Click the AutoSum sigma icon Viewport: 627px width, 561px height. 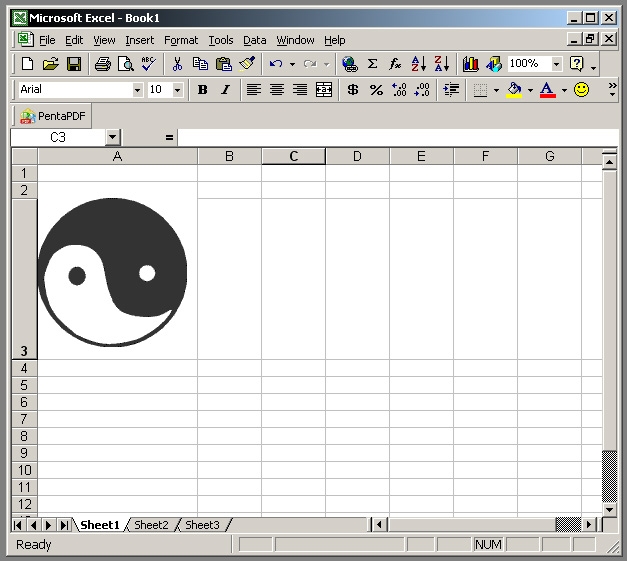pos(372,64)
